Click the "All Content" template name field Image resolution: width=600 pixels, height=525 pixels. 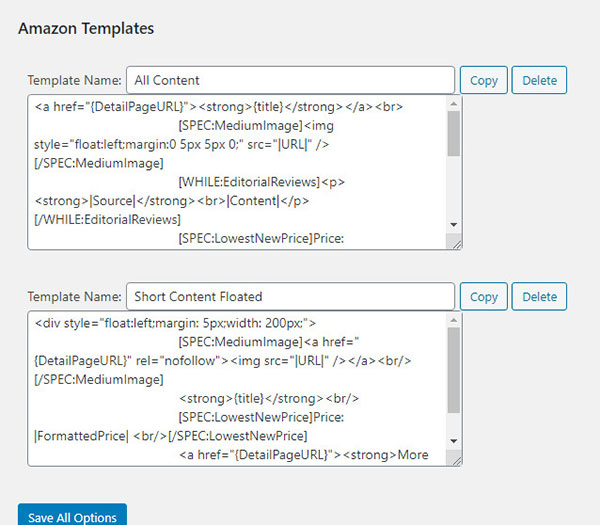(290, 80)
